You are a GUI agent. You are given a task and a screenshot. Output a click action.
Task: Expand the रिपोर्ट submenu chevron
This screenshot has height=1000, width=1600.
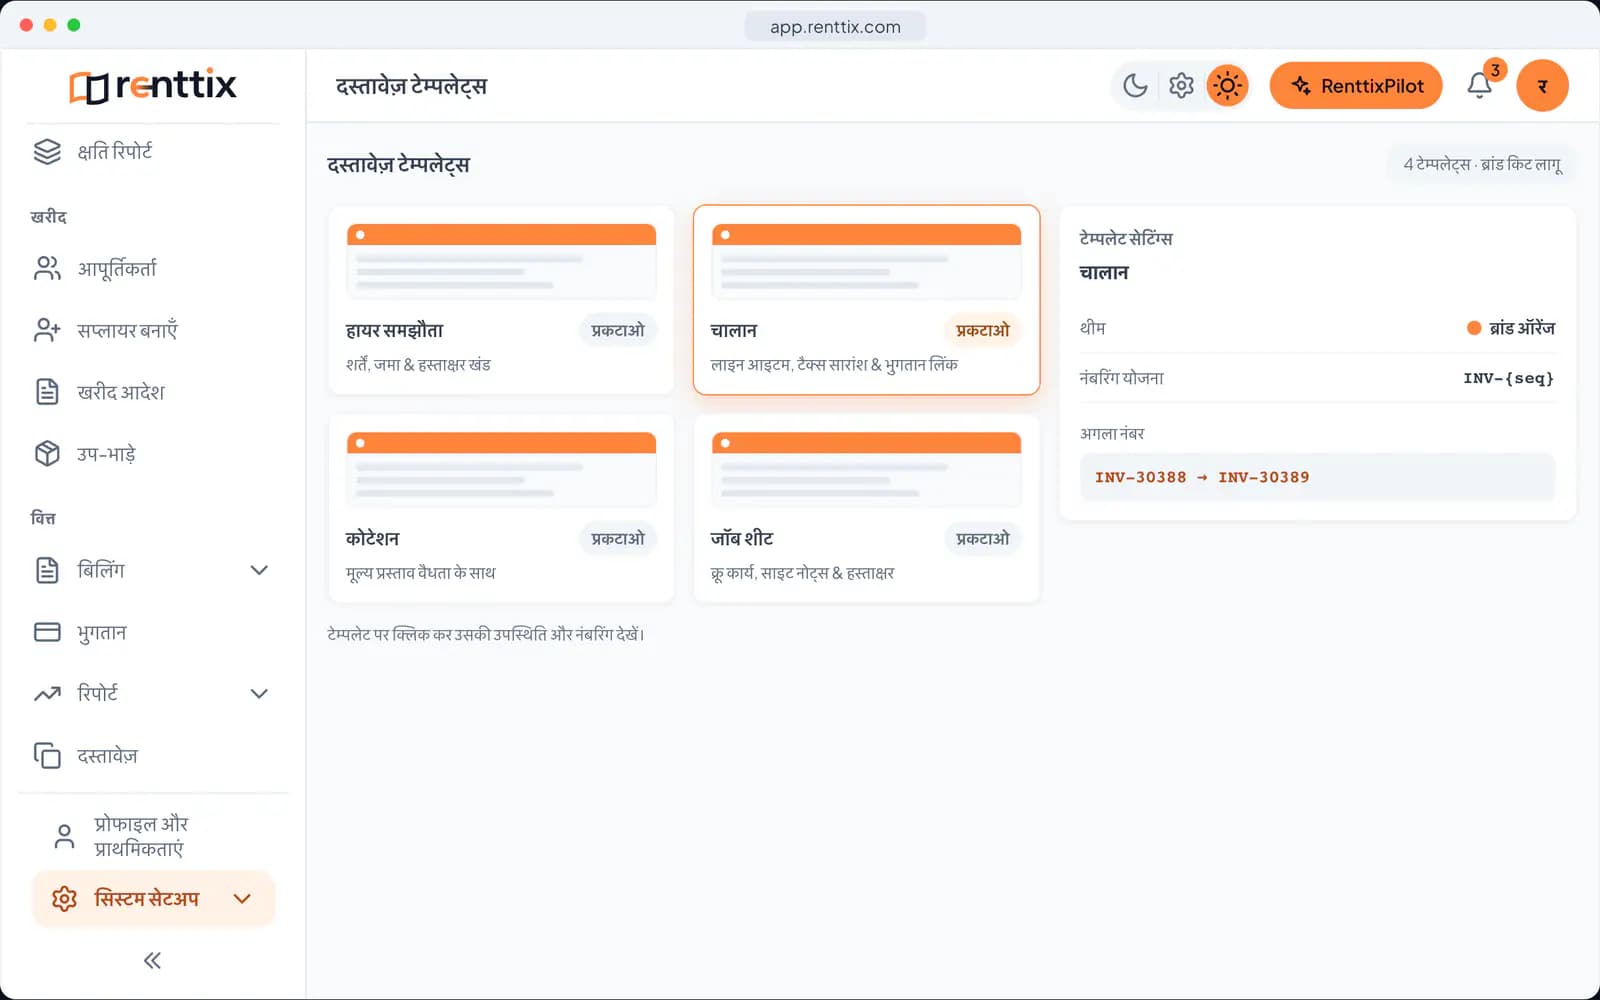259,694
